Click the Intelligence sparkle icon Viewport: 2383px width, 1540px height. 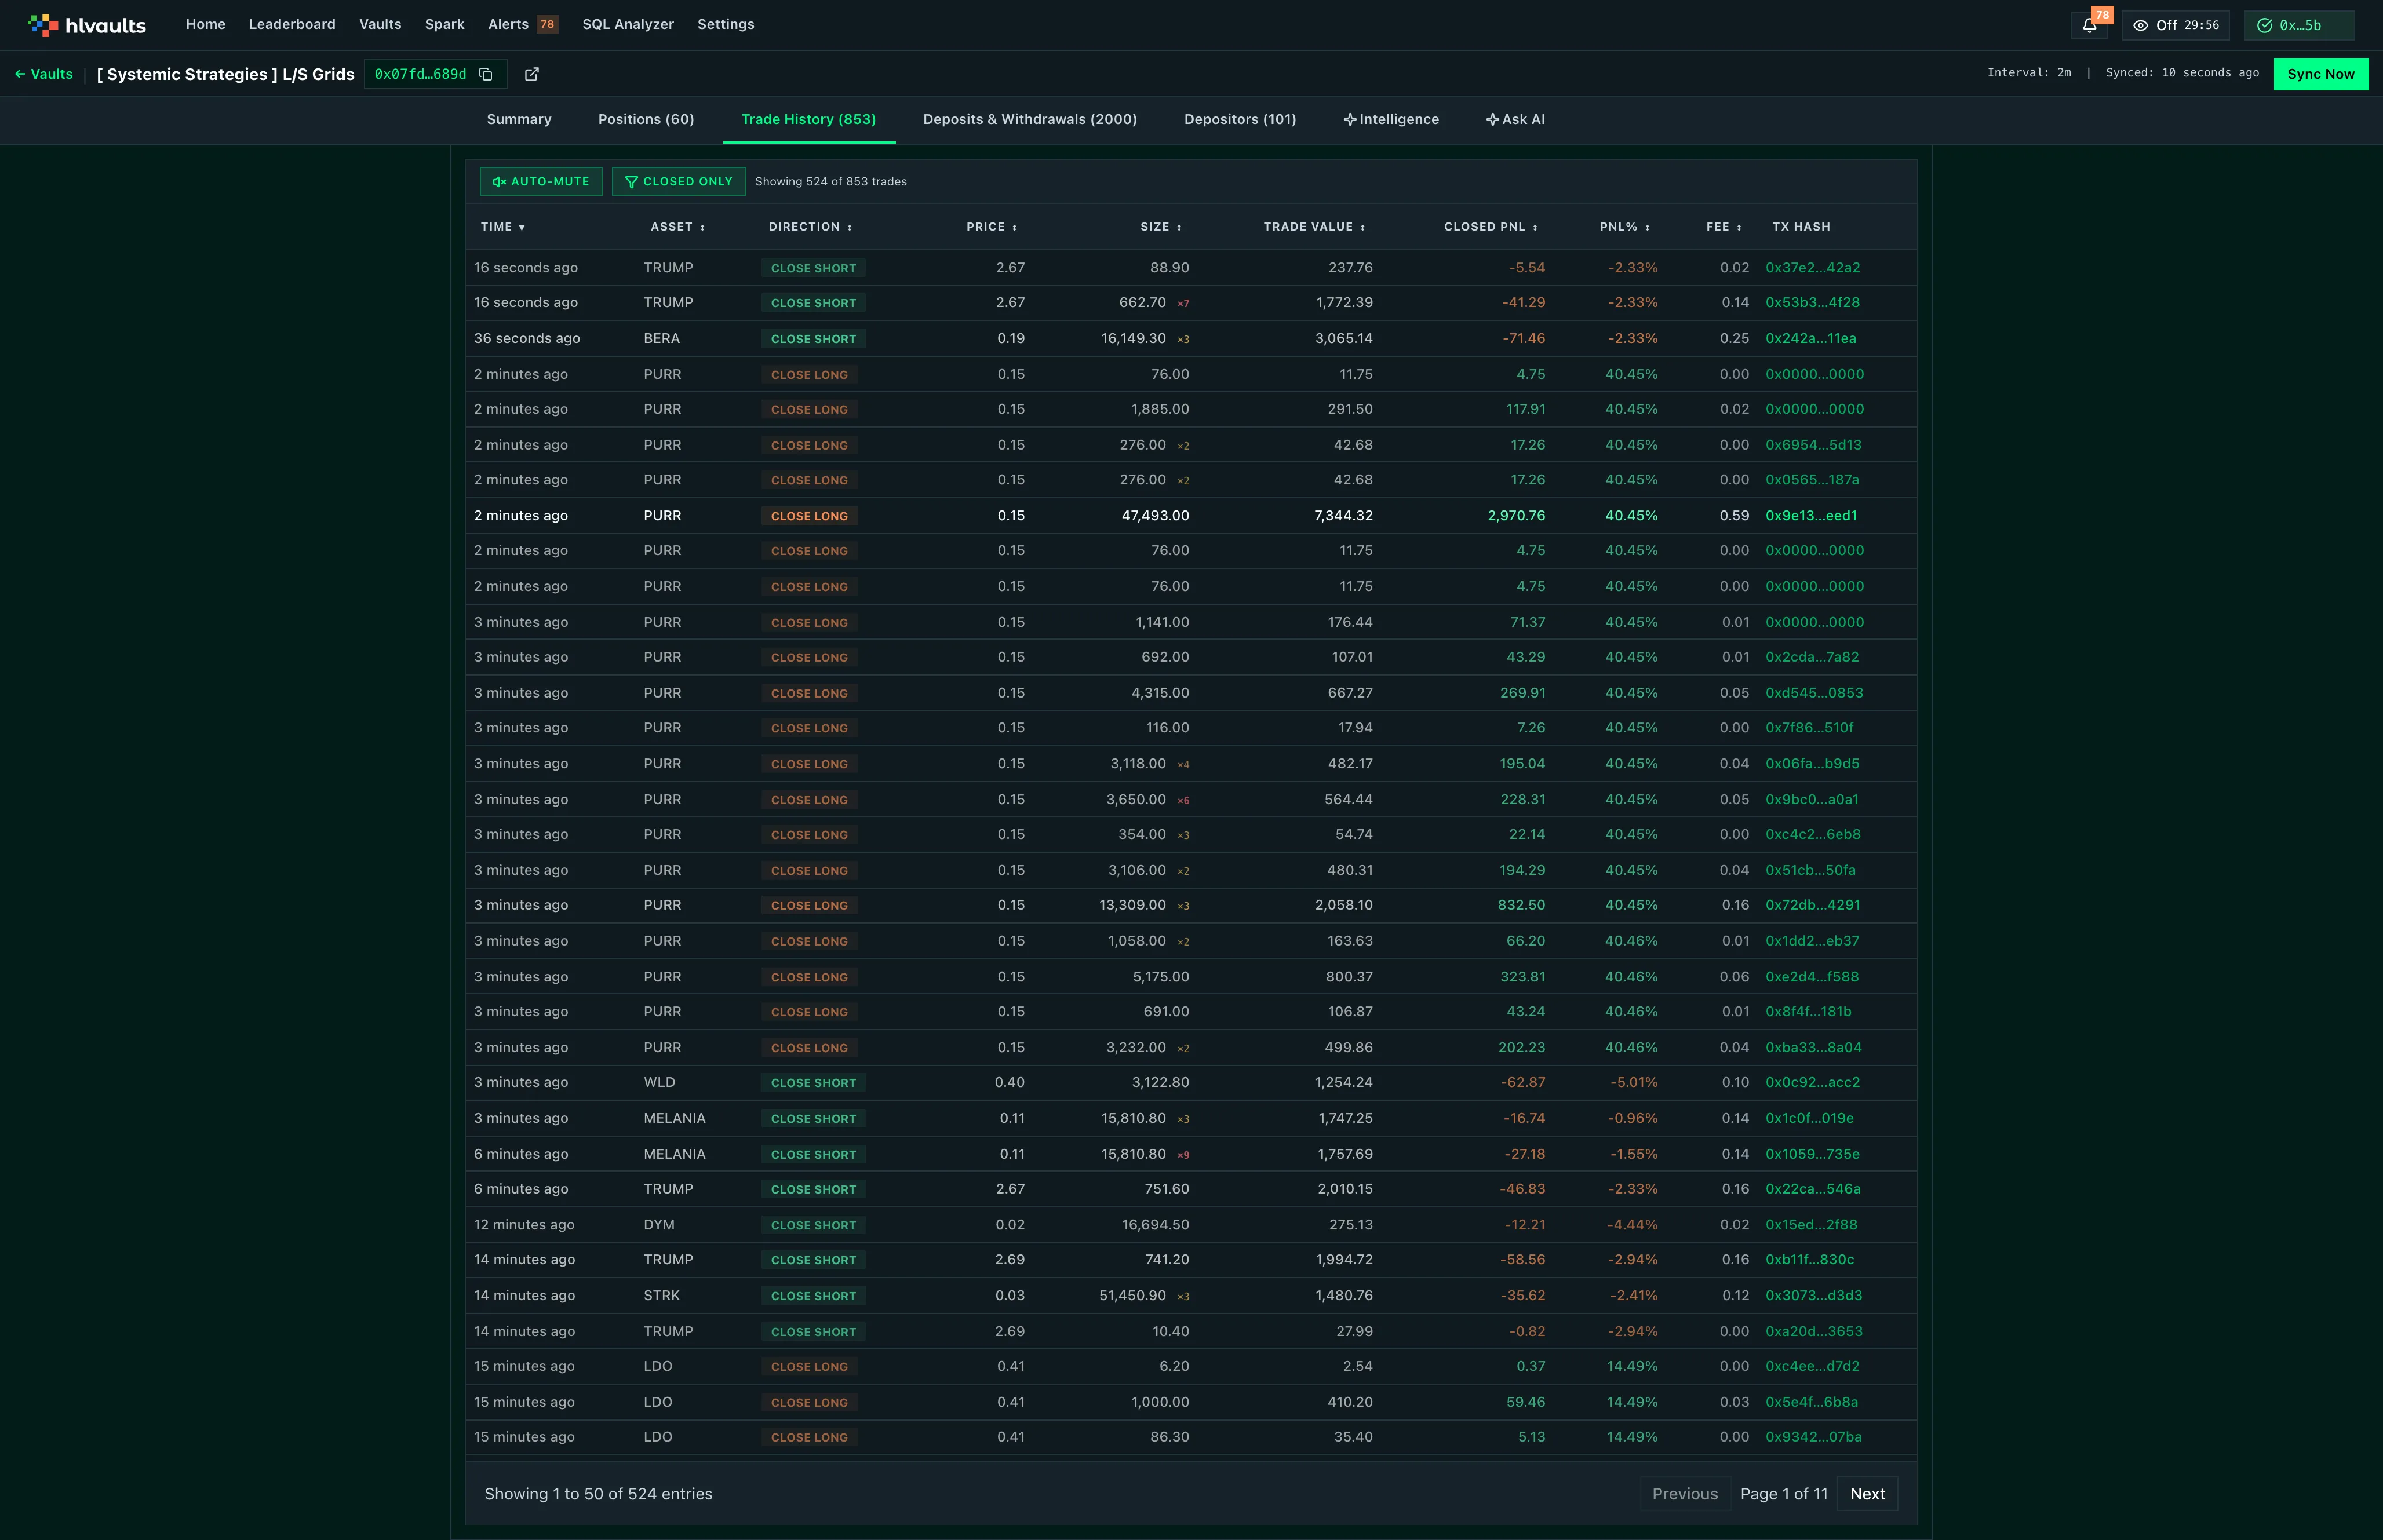click(1349, 119)
